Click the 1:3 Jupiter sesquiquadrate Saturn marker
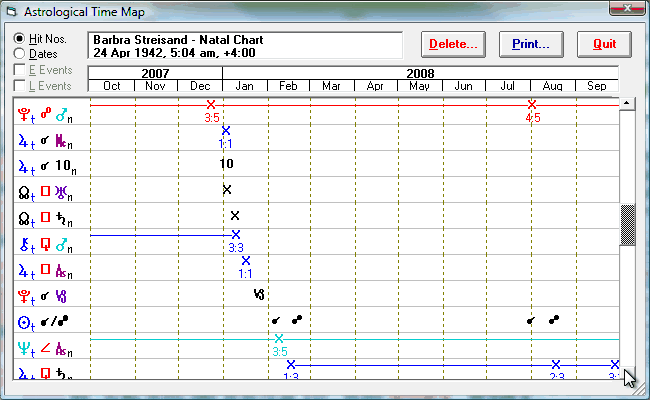The height and width of the screenshot is (400, 650). (291, 365)
